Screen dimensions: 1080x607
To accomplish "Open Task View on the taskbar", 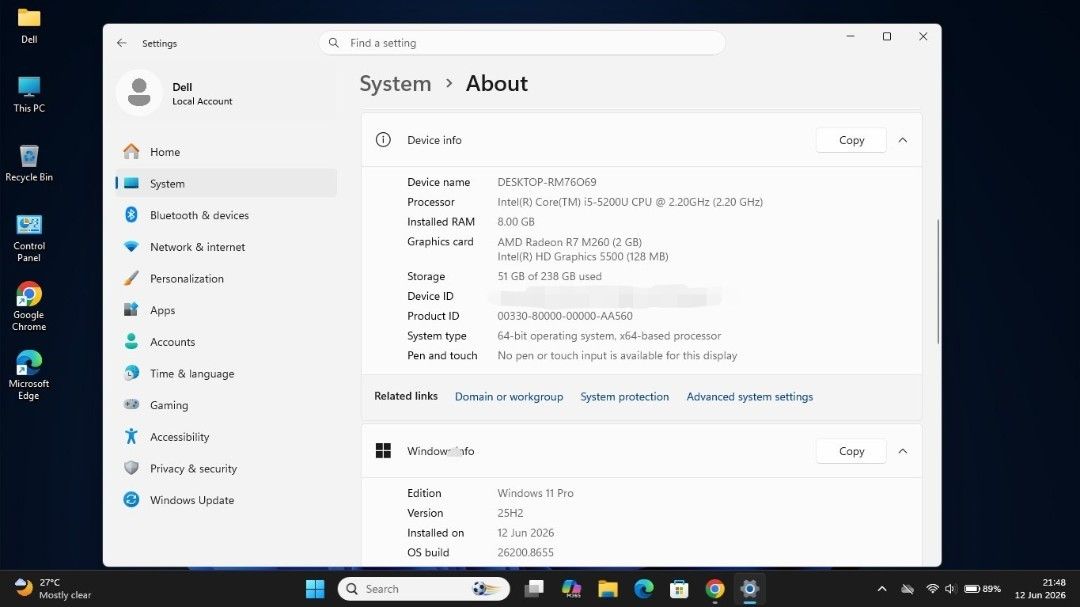I will tap(534, 588).
